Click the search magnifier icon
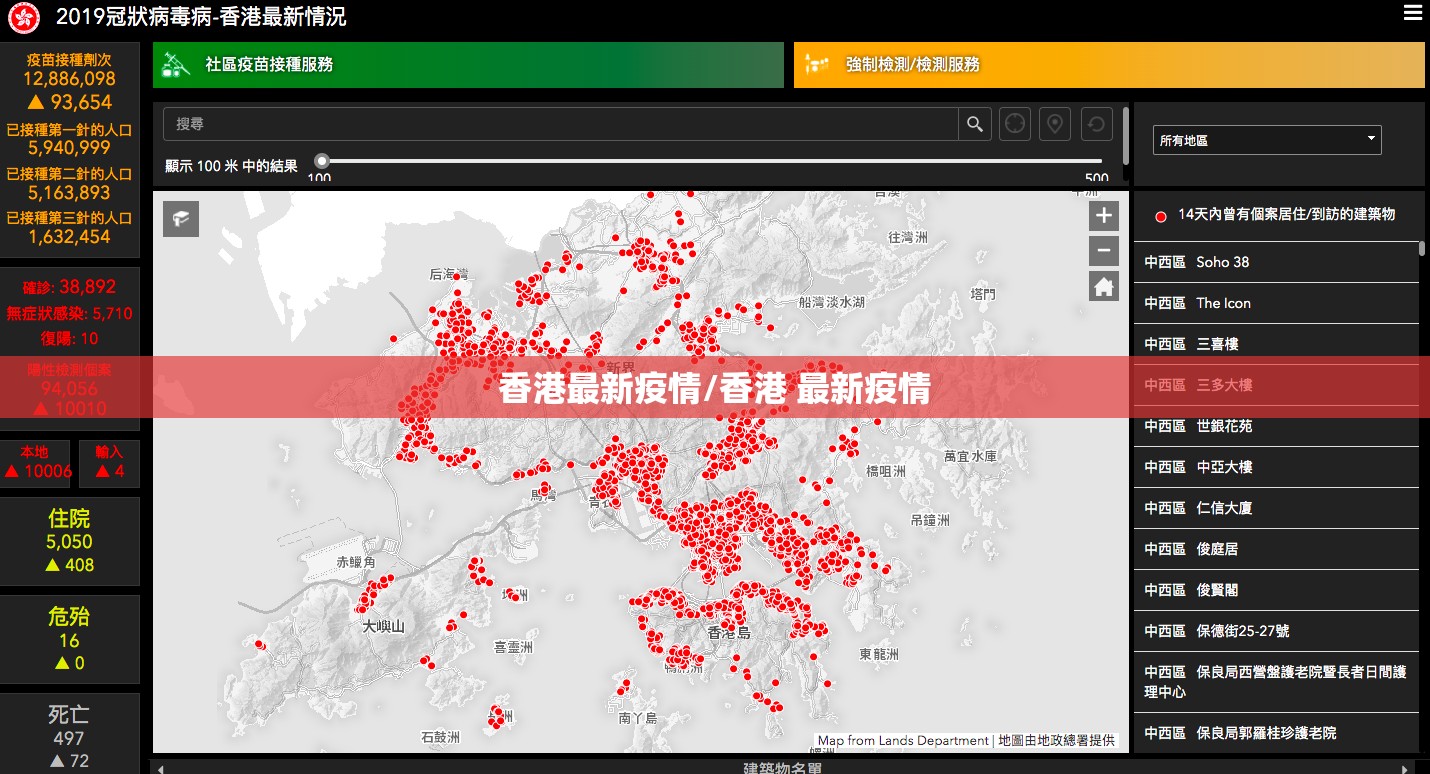 click(975, 124)
